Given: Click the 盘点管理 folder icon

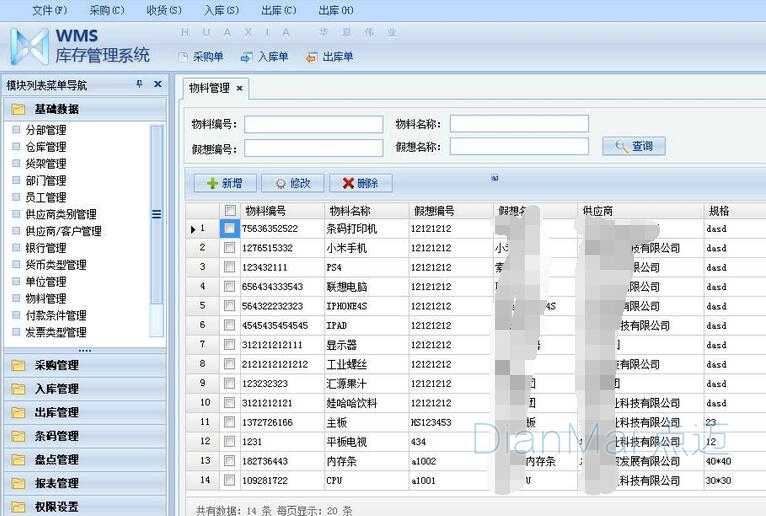Looking at the screenshot, I should [18, 459].
